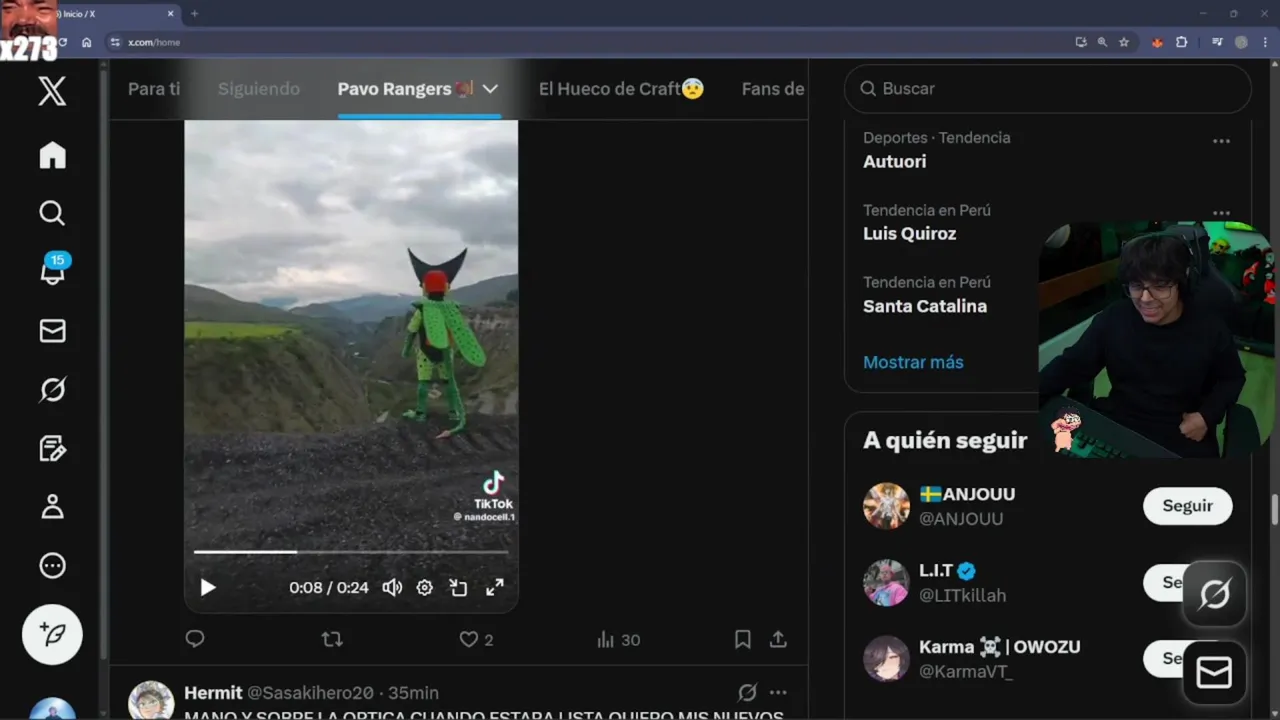Open Profile person icon in sidebar
The width and height of the screenshot is (1280, 720).
click(x=52, y=507)
